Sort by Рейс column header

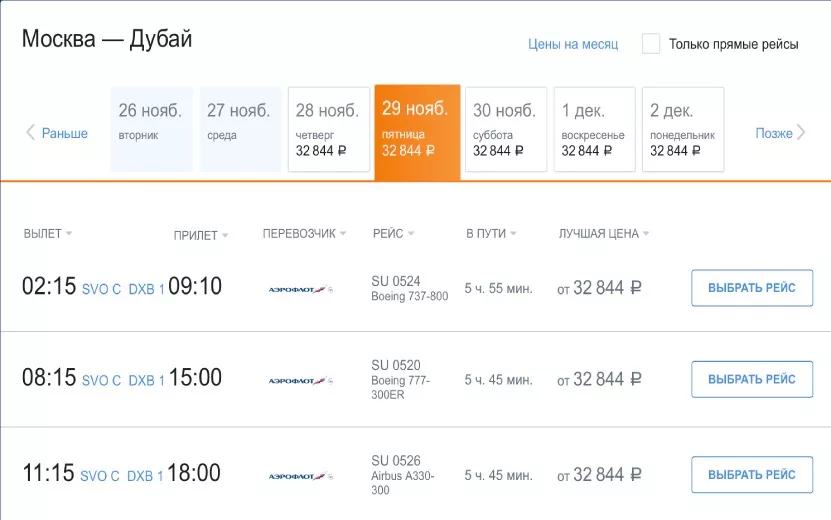(x=392, y=234)
